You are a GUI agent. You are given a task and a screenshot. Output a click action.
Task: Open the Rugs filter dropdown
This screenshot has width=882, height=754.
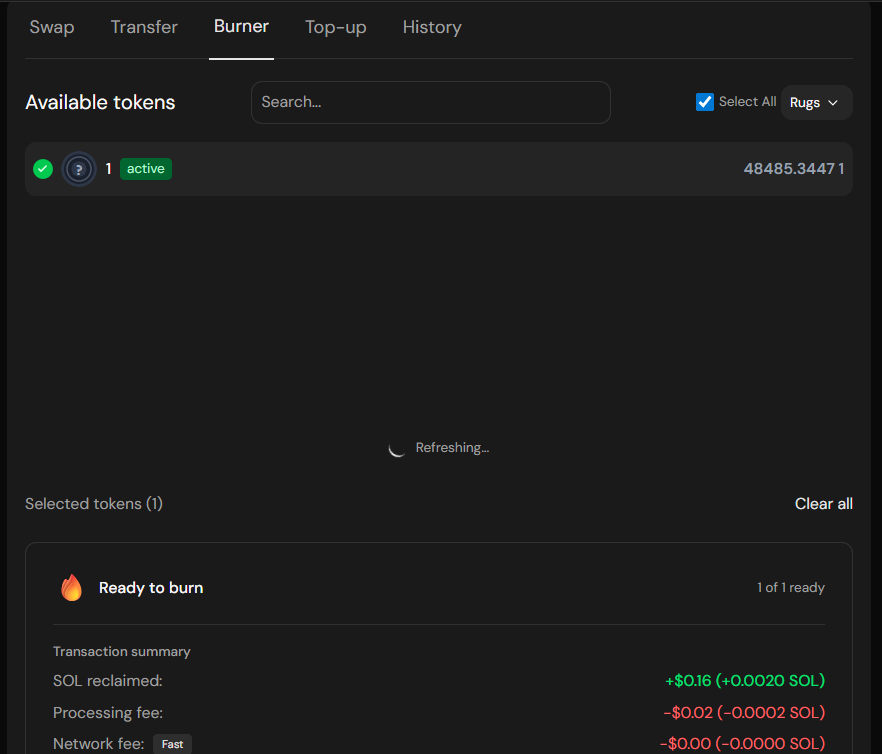pos(816,102)
